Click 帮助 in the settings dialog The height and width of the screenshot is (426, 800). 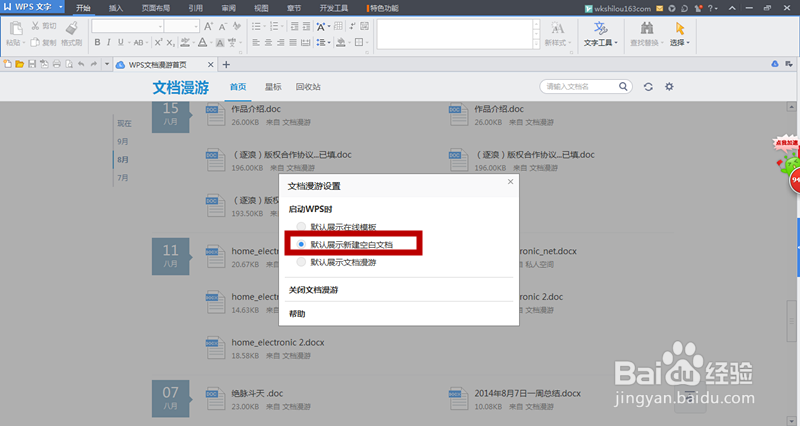click(297, 314)
